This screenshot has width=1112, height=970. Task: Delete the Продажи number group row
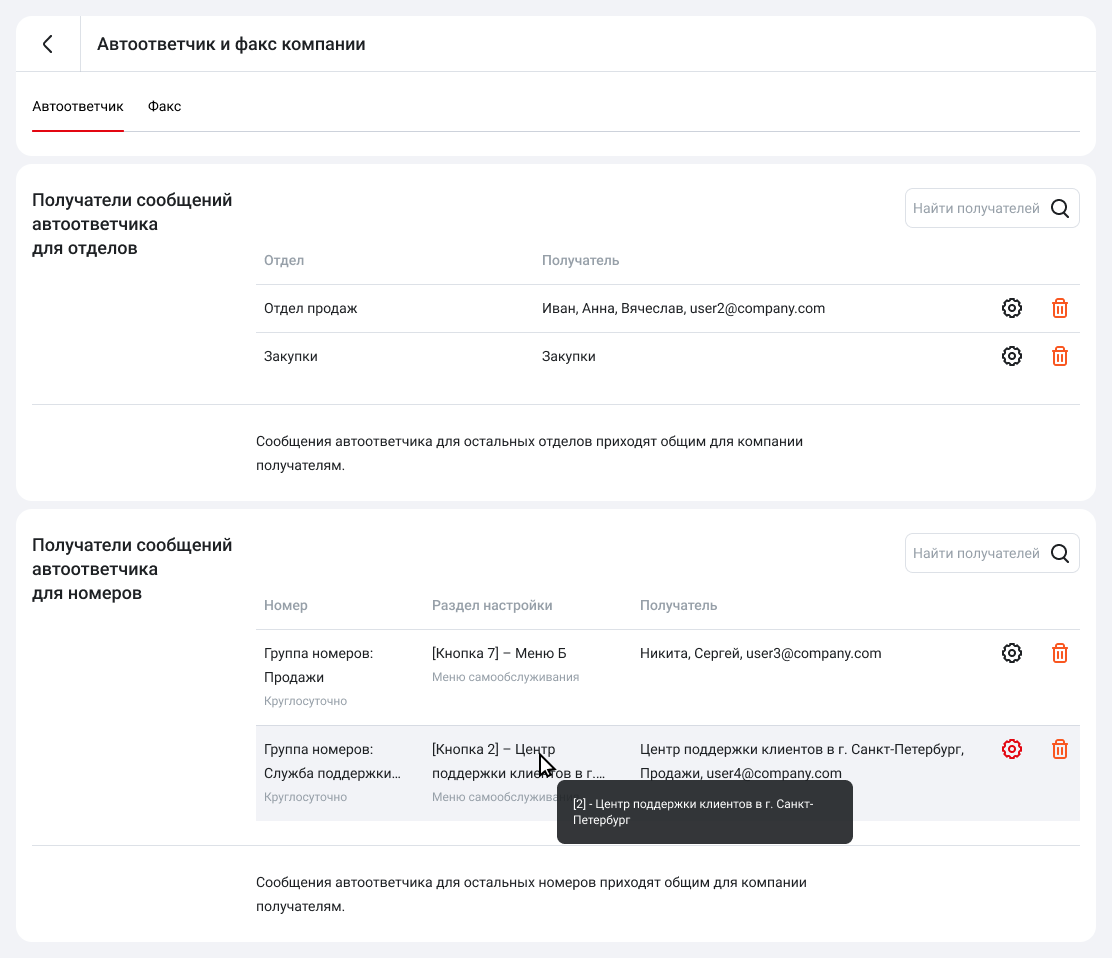coord(1060,653)
